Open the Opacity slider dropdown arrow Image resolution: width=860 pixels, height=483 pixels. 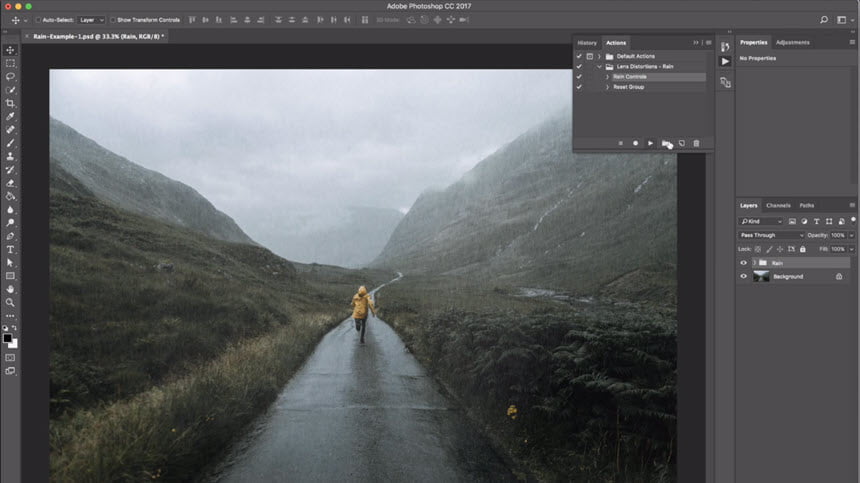tap(852, 235)
